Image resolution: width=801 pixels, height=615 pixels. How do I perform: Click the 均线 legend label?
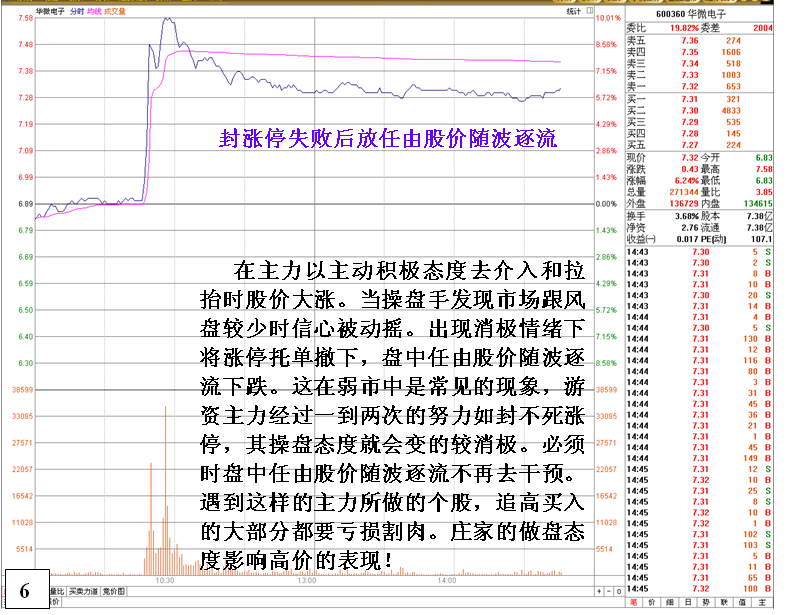94,11
